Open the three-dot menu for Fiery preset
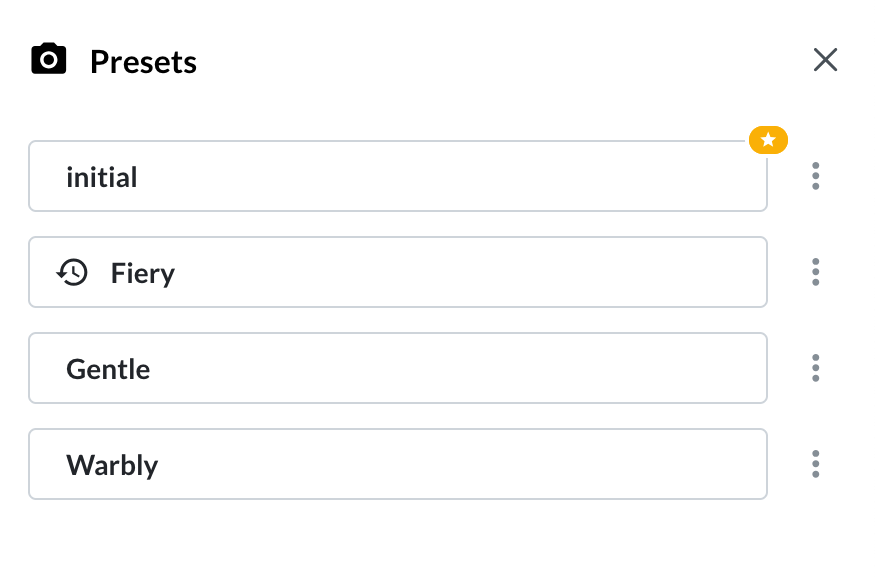Screen dimensions: 875x577 [815, 272]
